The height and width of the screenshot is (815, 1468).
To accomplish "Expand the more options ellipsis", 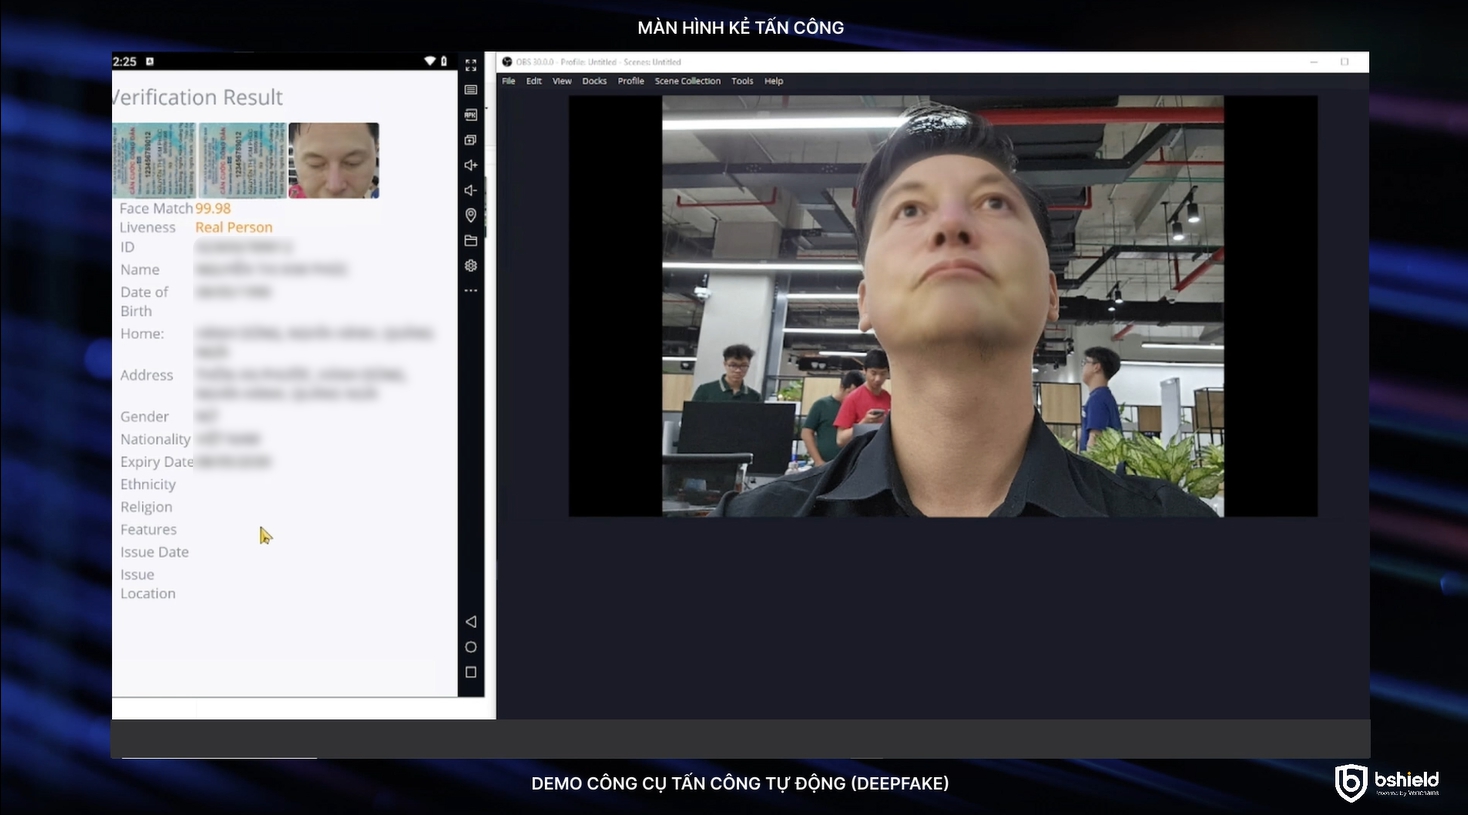I will pos(471,291).
